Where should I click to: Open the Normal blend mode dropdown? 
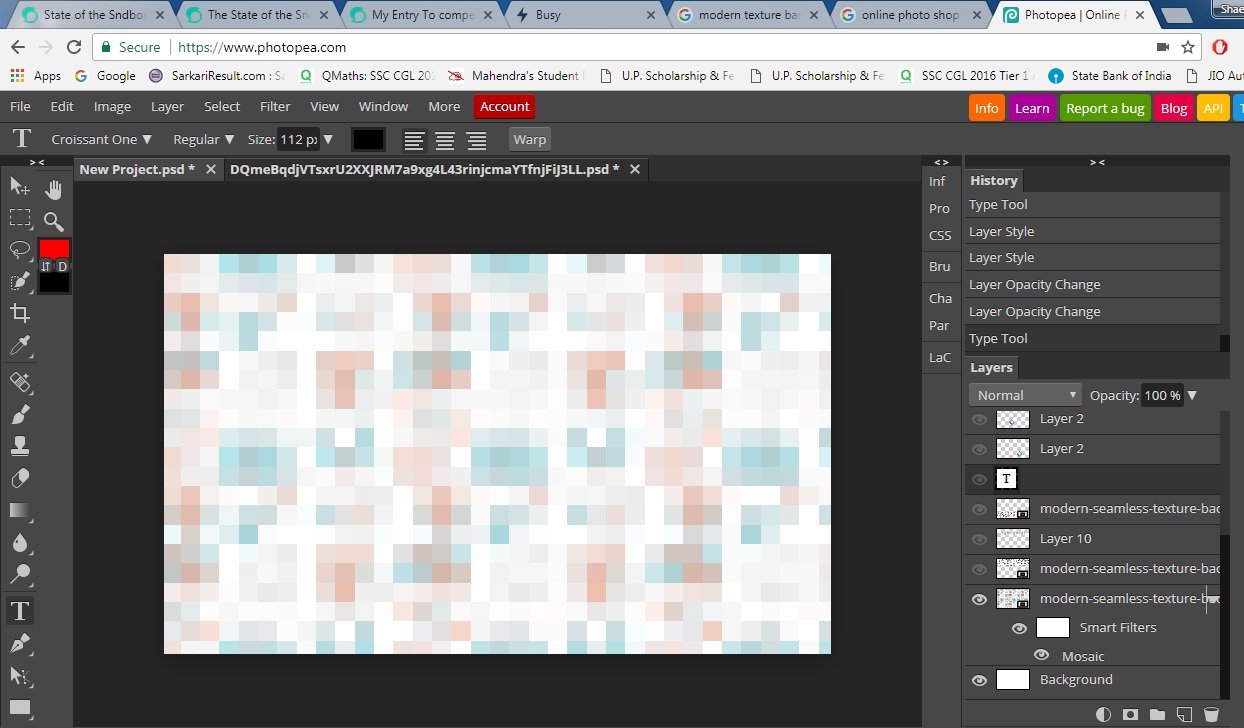click(1025, 395)
